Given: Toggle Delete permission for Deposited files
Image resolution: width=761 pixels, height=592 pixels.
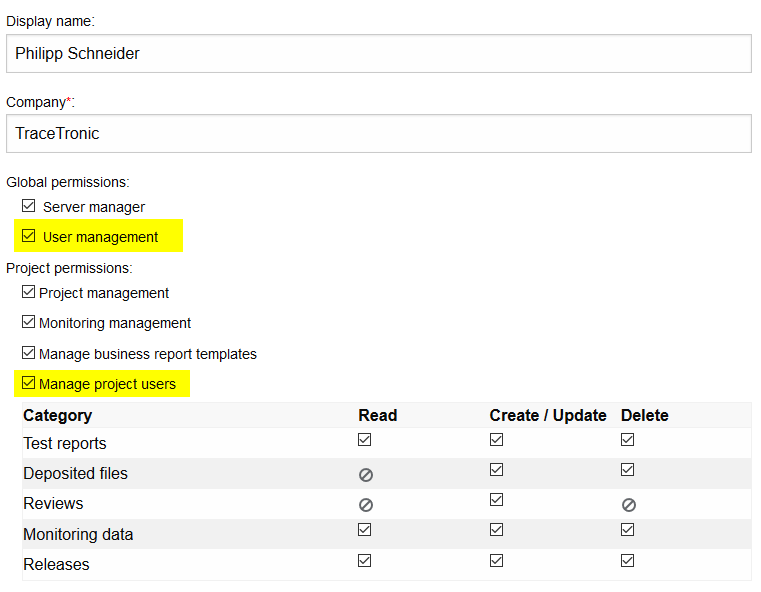Looking at the screenshot, I should point(628,470).
